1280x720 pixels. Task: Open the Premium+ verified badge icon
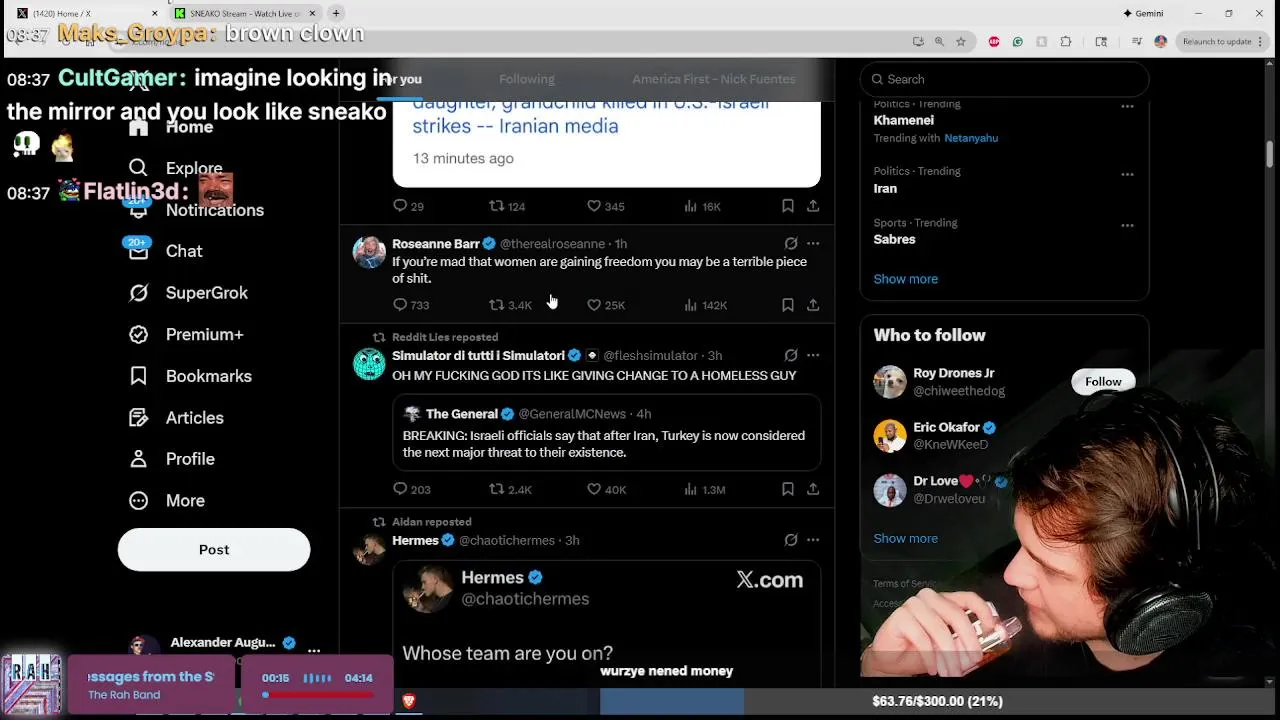click(x=138, y=334)
